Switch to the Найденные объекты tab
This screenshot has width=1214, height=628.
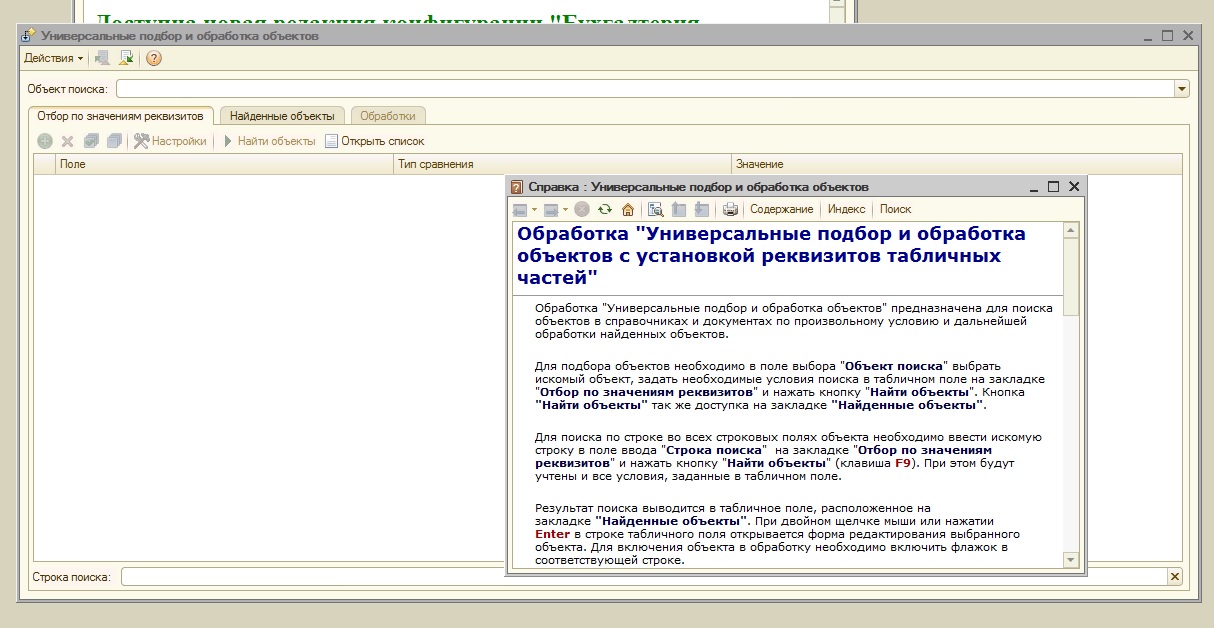282,116
